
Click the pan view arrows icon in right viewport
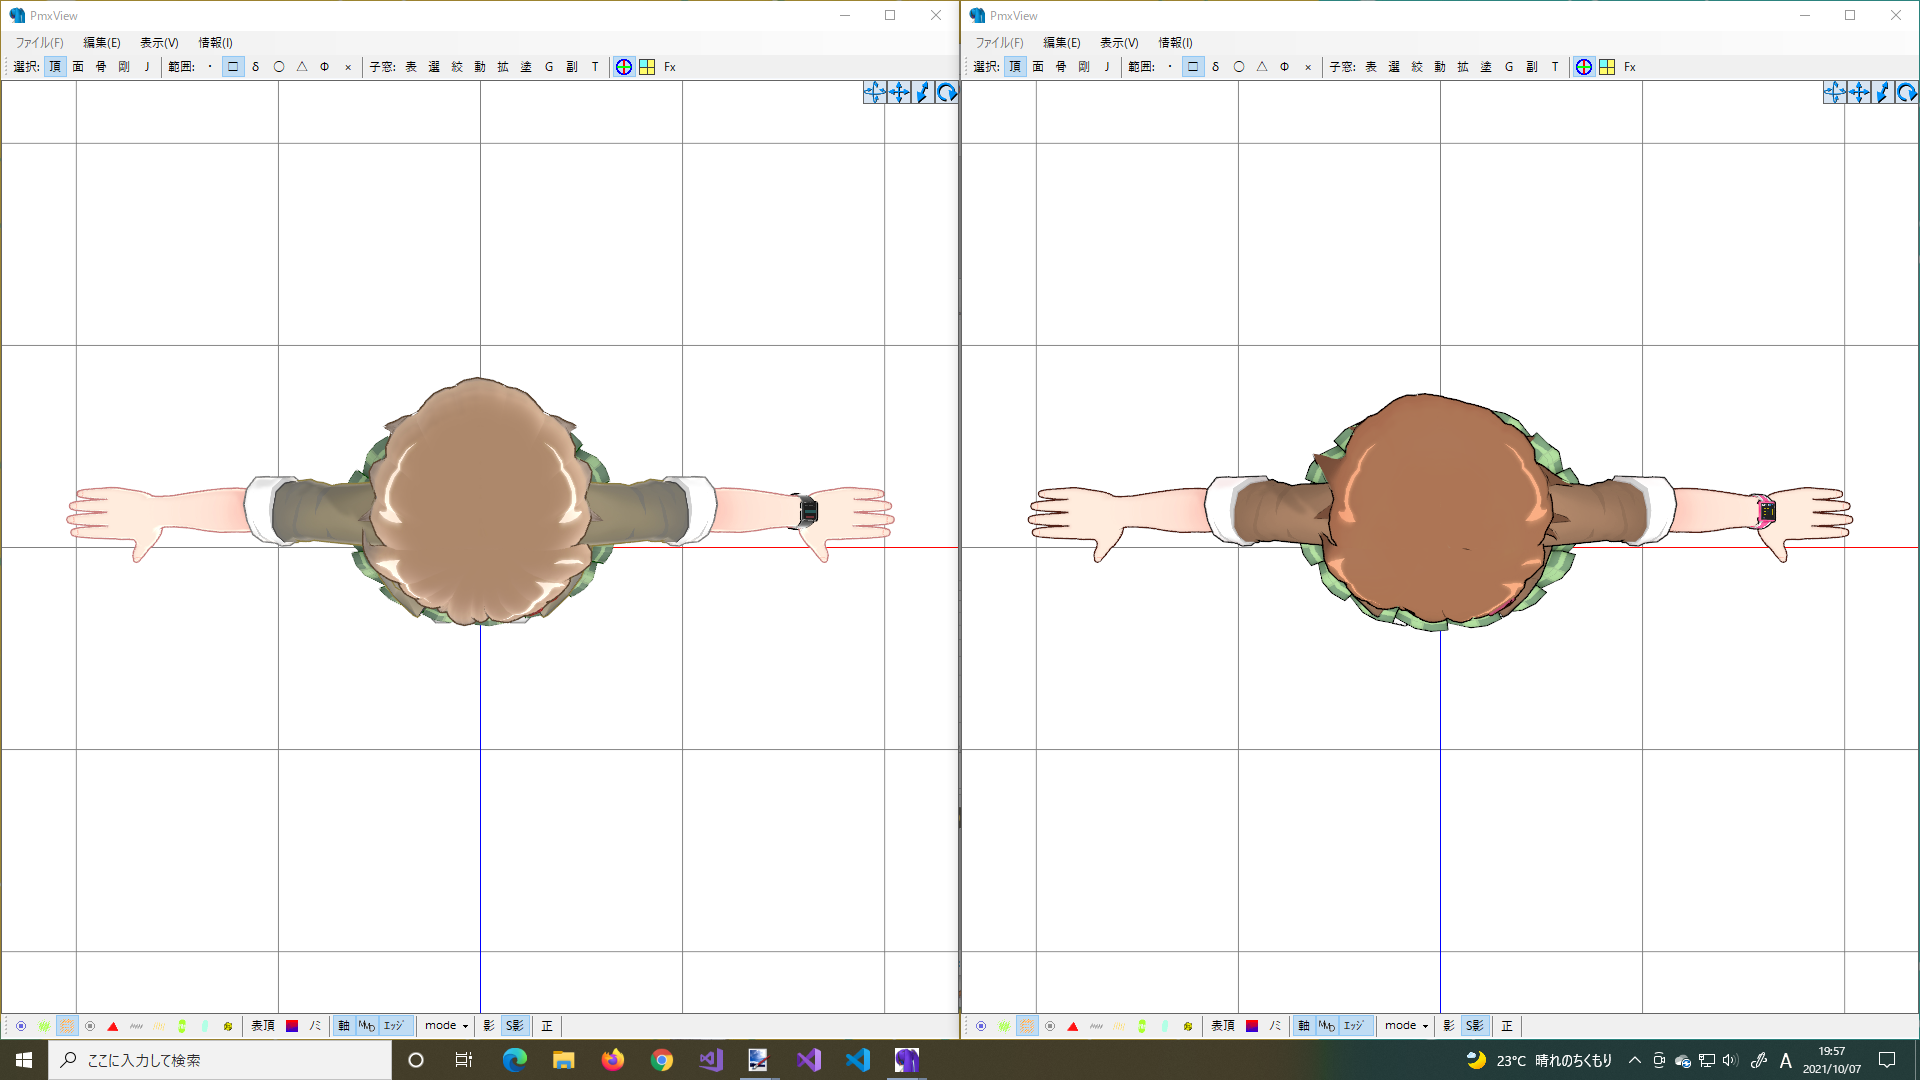pos(1859,93)
